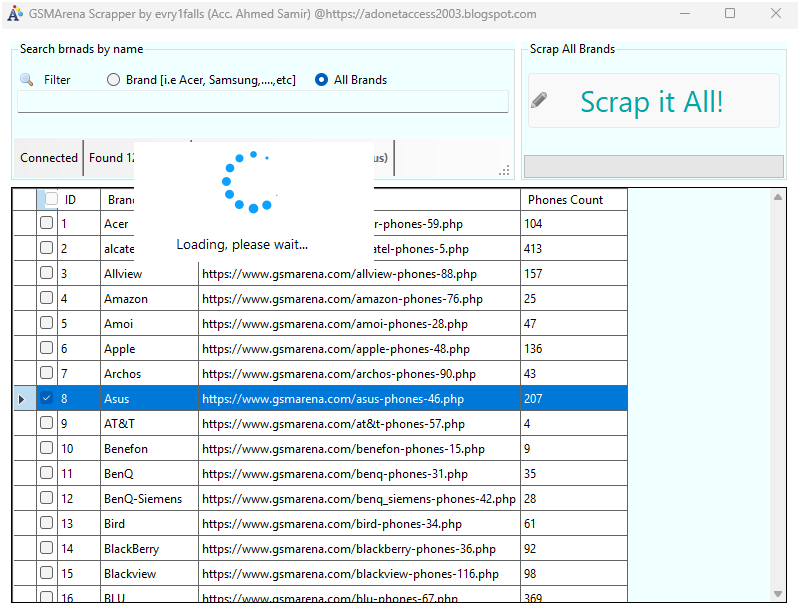
Task: Click the benq-phones-31.php URL cell
Action: point(359,474)
